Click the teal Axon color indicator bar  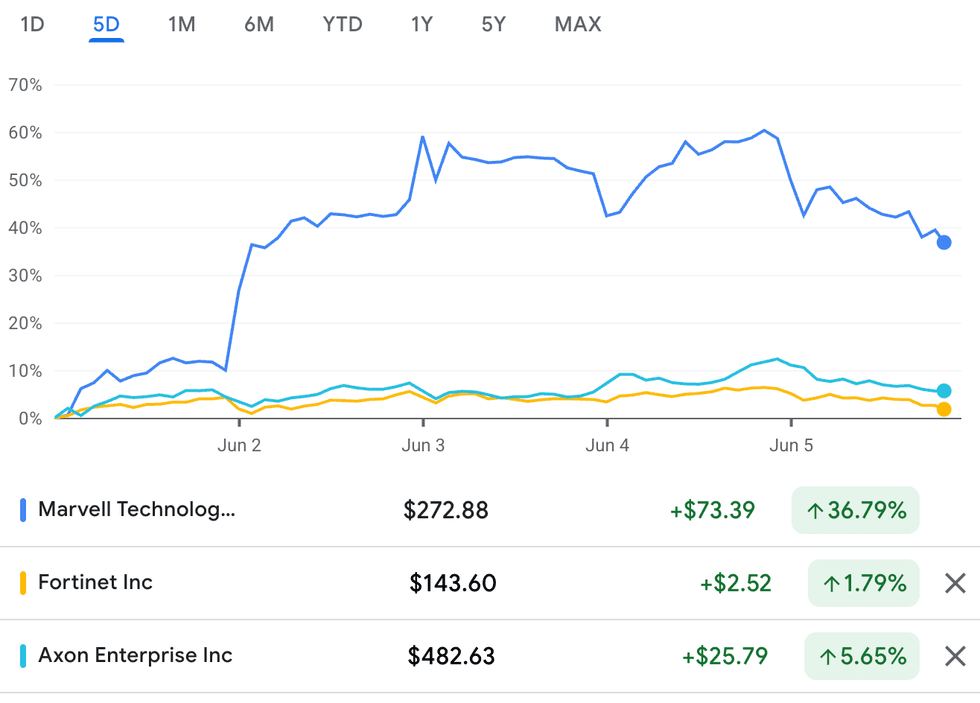[x=23, y=656]
